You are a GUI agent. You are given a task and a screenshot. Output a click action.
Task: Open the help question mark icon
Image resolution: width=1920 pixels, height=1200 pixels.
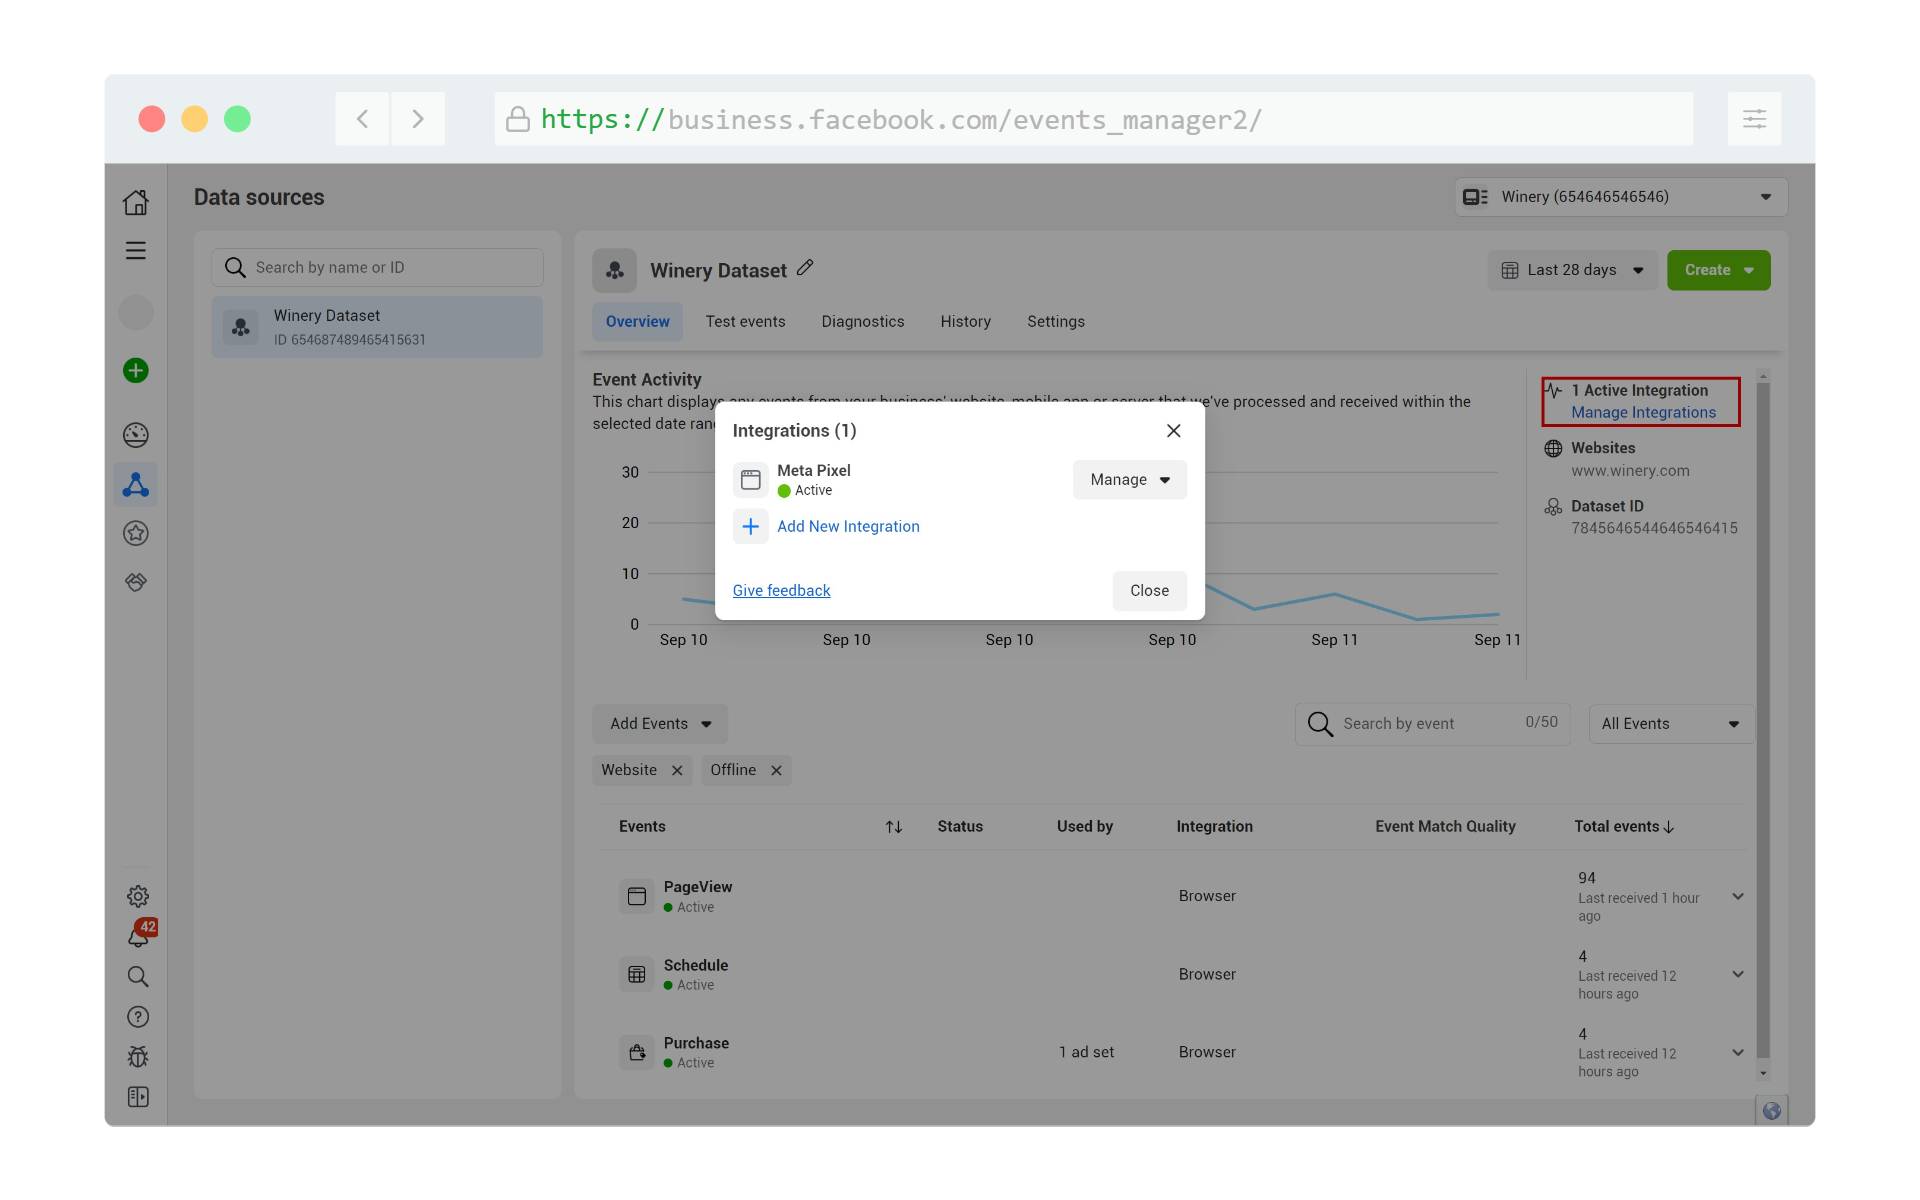click(138, 1017)
